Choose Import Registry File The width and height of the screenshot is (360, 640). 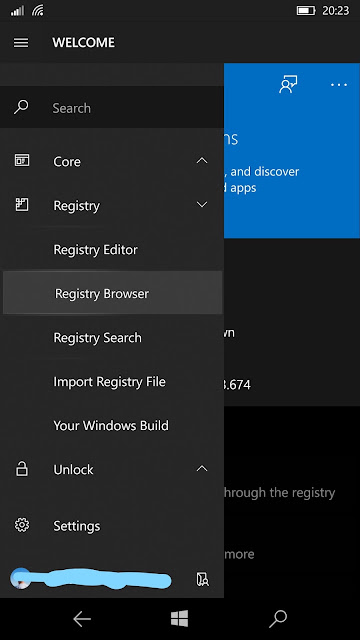109,382
